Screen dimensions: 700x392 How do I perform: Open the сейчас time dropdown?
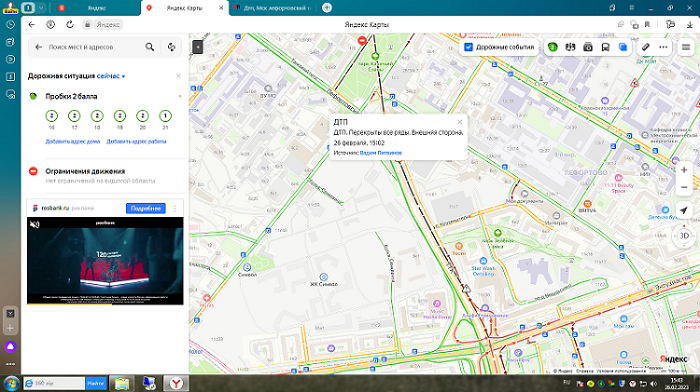tap(111, 76)
